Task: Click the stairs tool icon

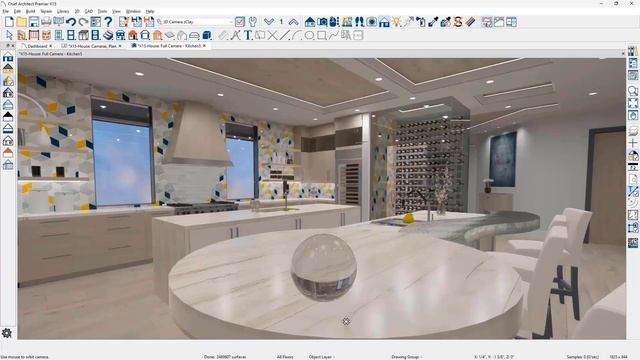Action: point(108,35)
